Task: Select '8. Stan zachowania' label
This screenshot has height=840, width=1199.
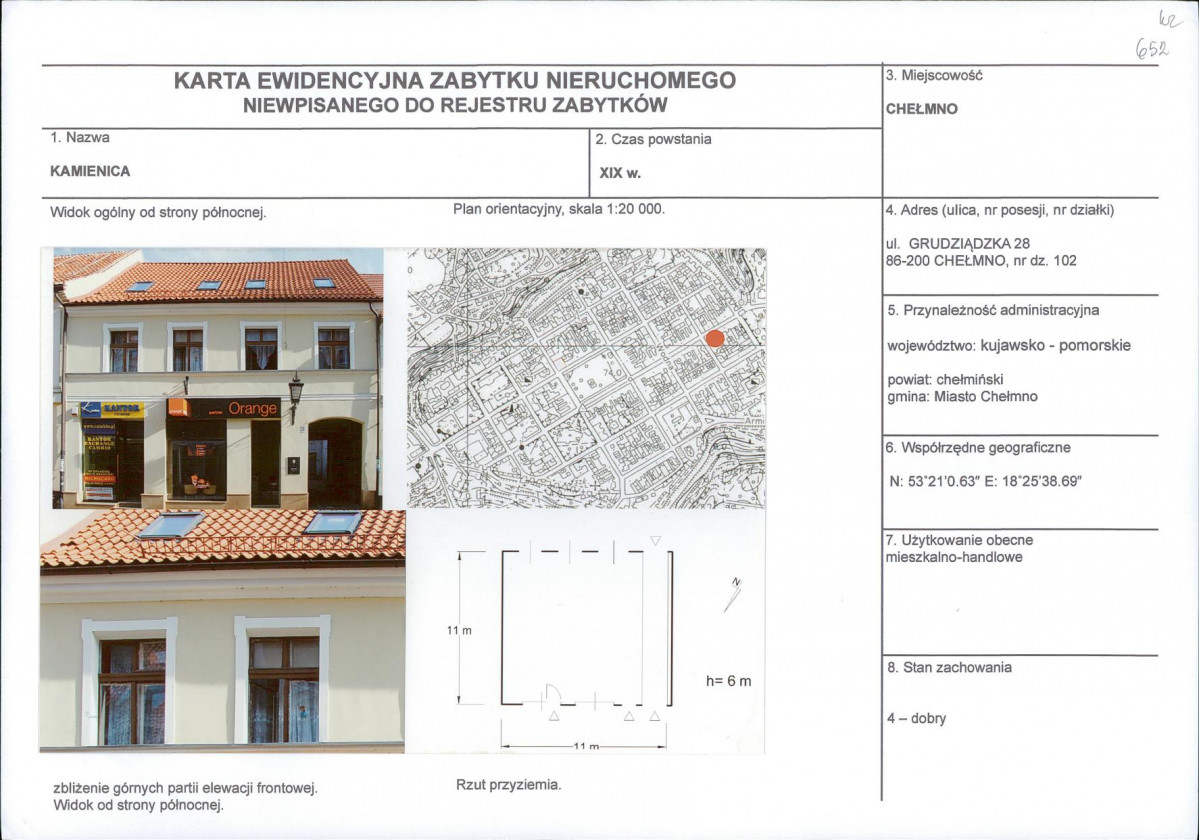Action: 949,667
